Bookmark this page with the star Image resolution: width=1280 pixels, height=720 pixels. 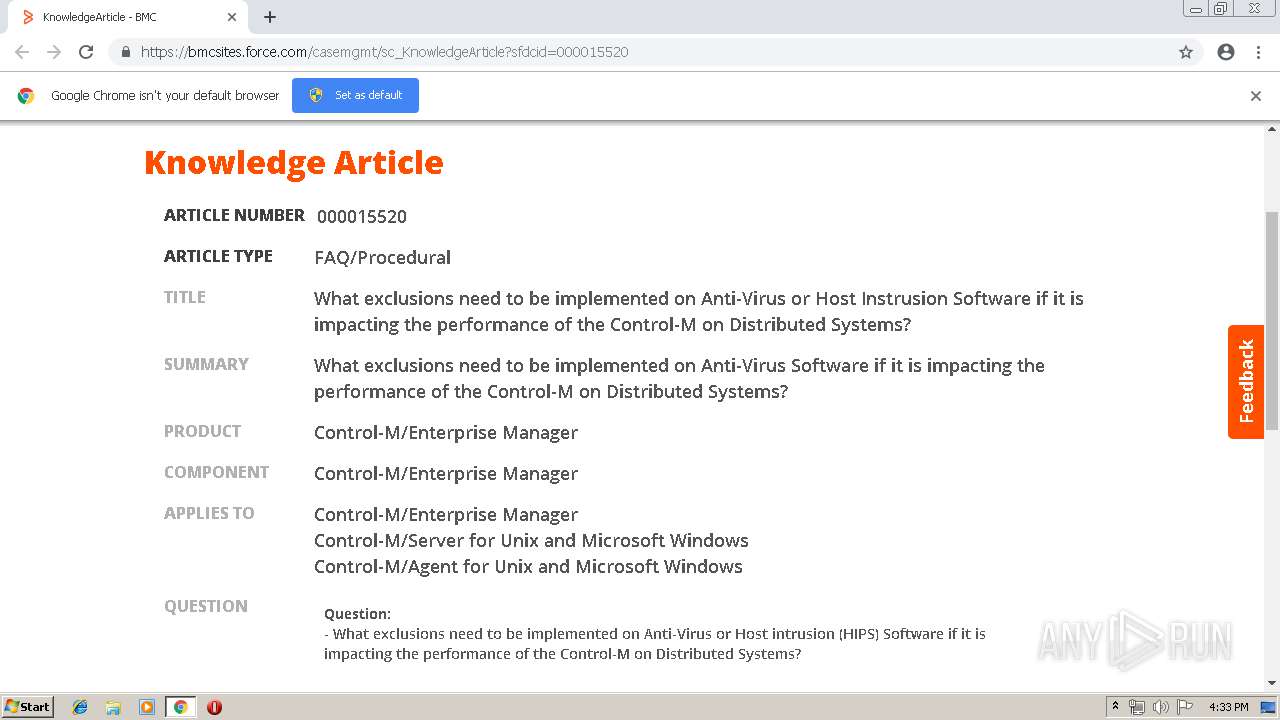(1186, 52)
